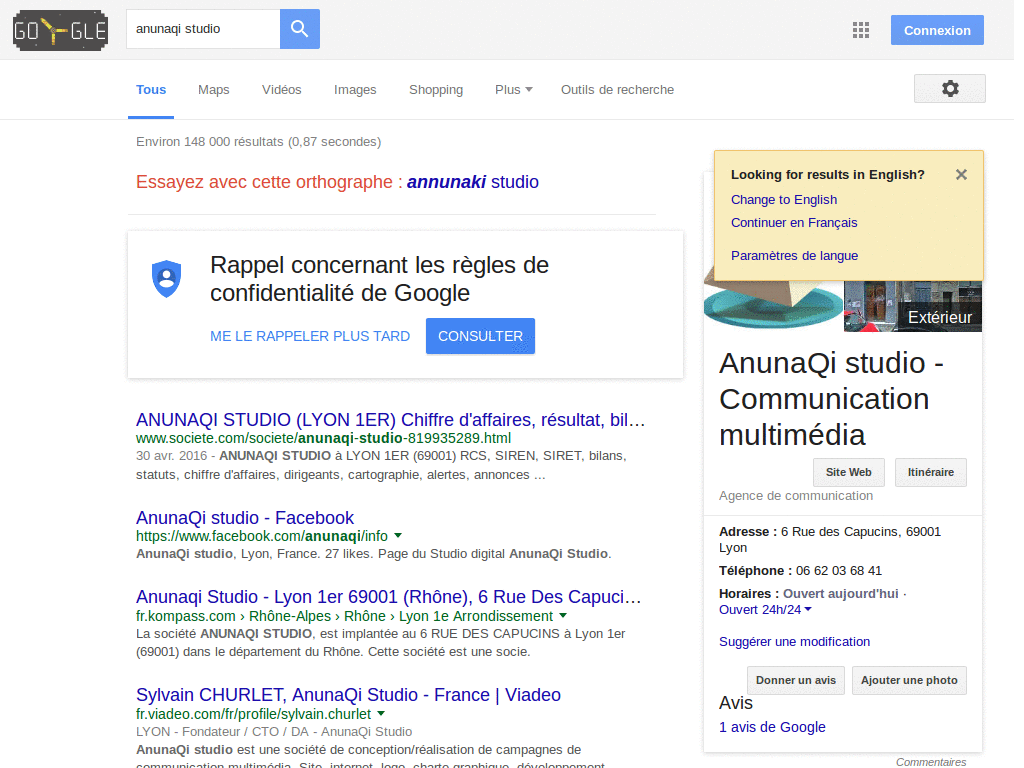The width and height of the screenshot is (1024, 768).
Task: Expand the Plus dropdown menu
Action: click(x=513, y=89)
